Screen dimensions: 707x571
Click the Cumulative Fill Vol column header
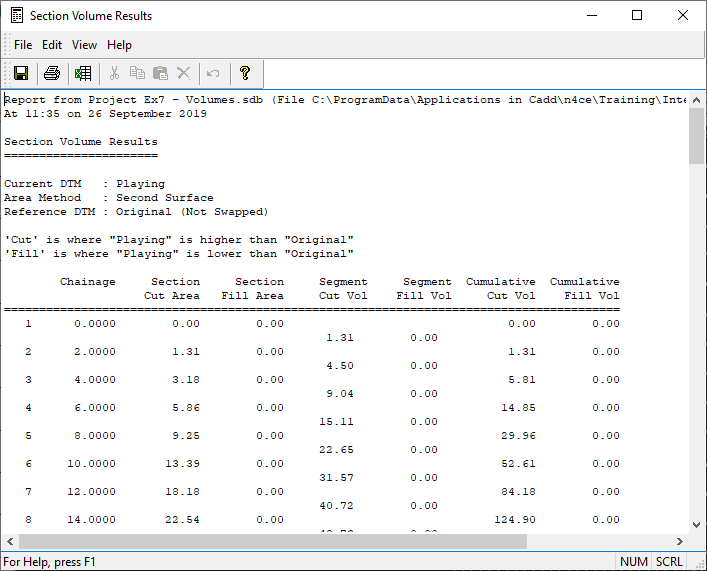[584, 289]
